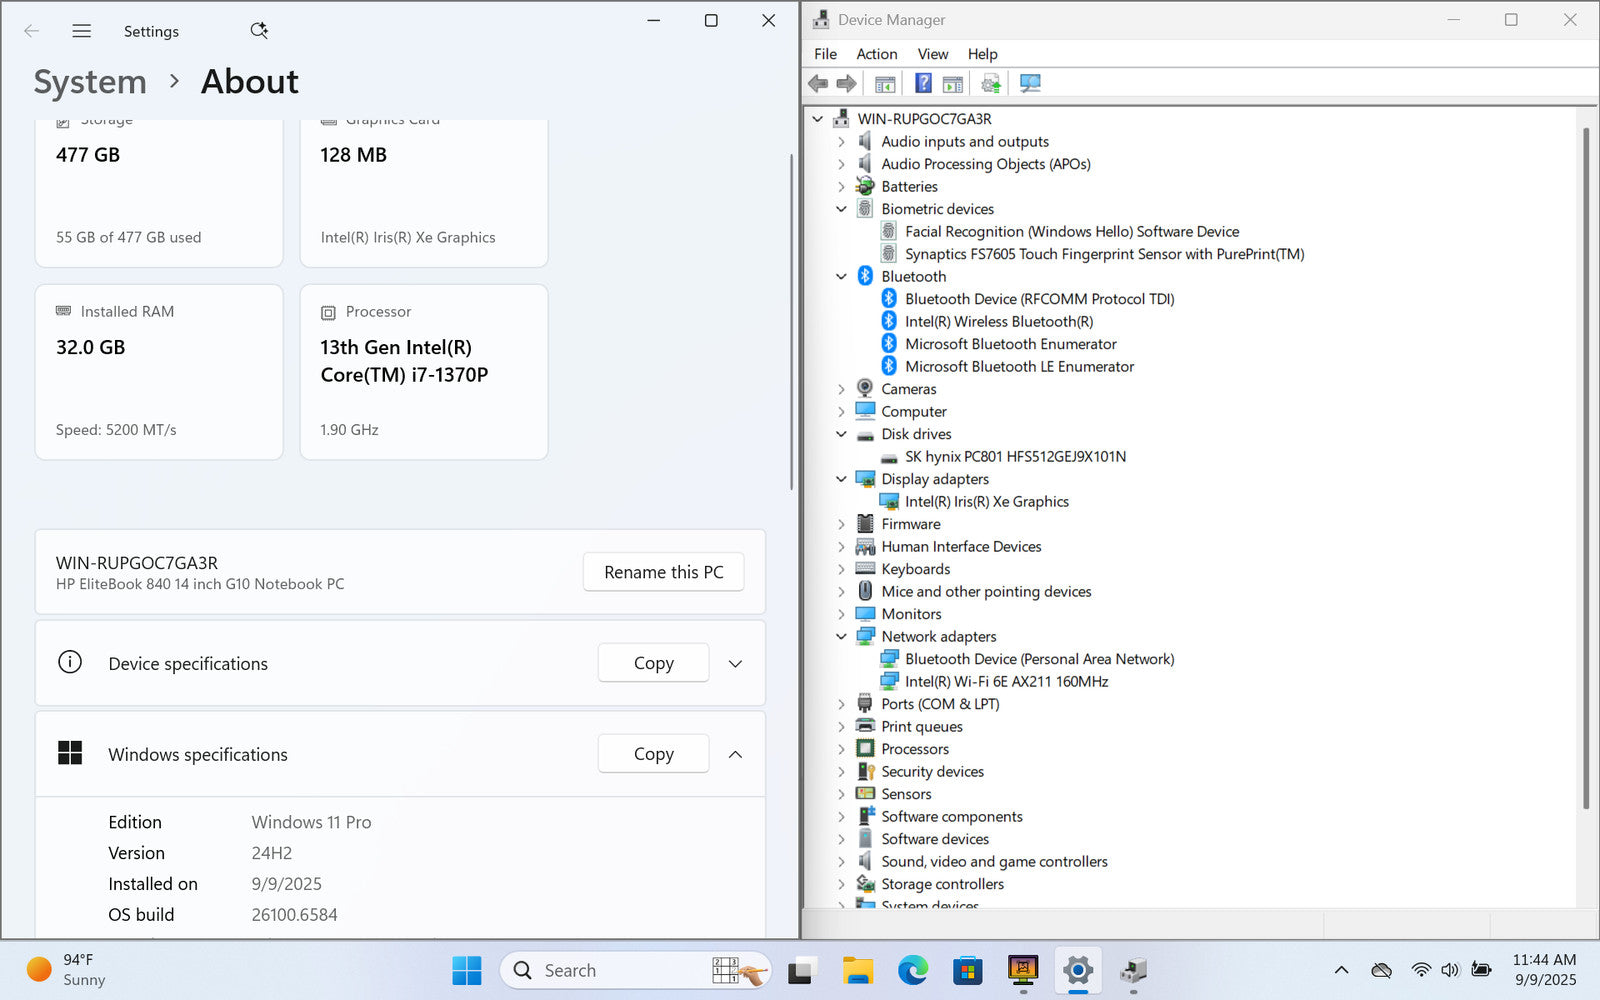Expand the Processors category in device tree

[841, 749]
